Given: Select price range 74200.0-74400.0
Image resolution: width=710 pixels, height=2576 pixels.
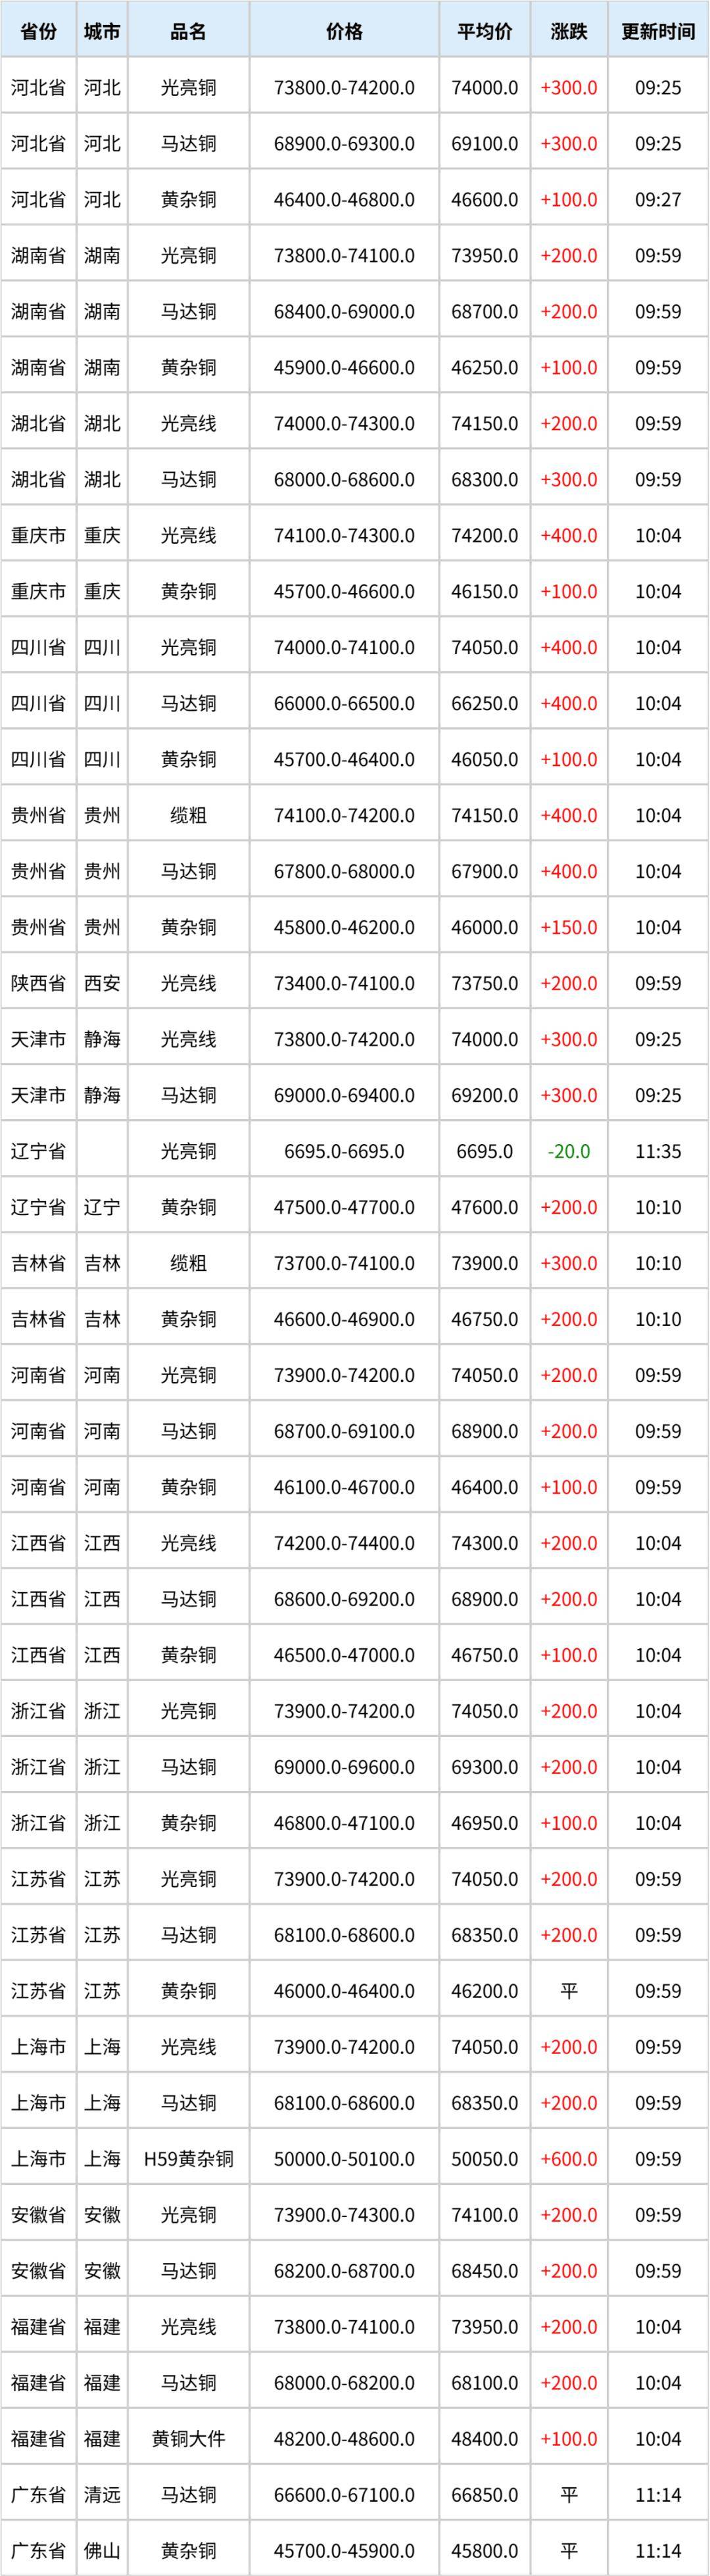Looking at the screenshot, I should [x=344, y=1544].
